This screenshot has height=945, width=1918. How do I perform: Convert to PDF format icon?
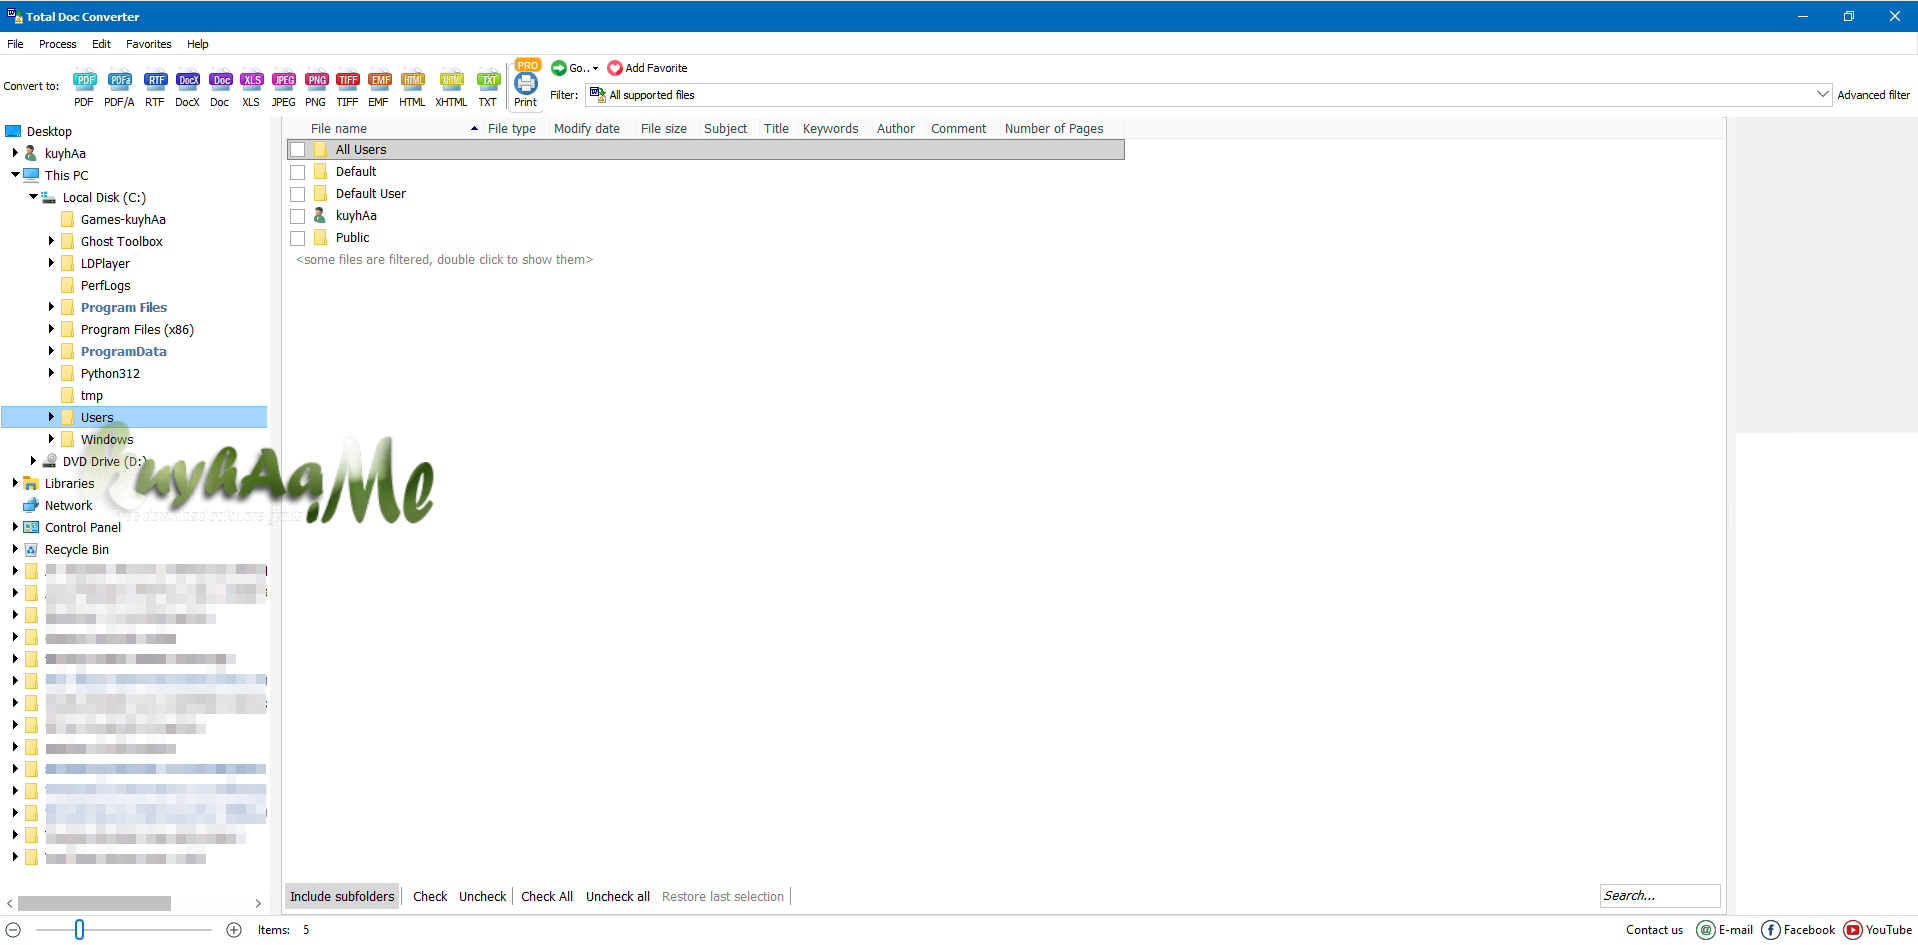(84, 87)
